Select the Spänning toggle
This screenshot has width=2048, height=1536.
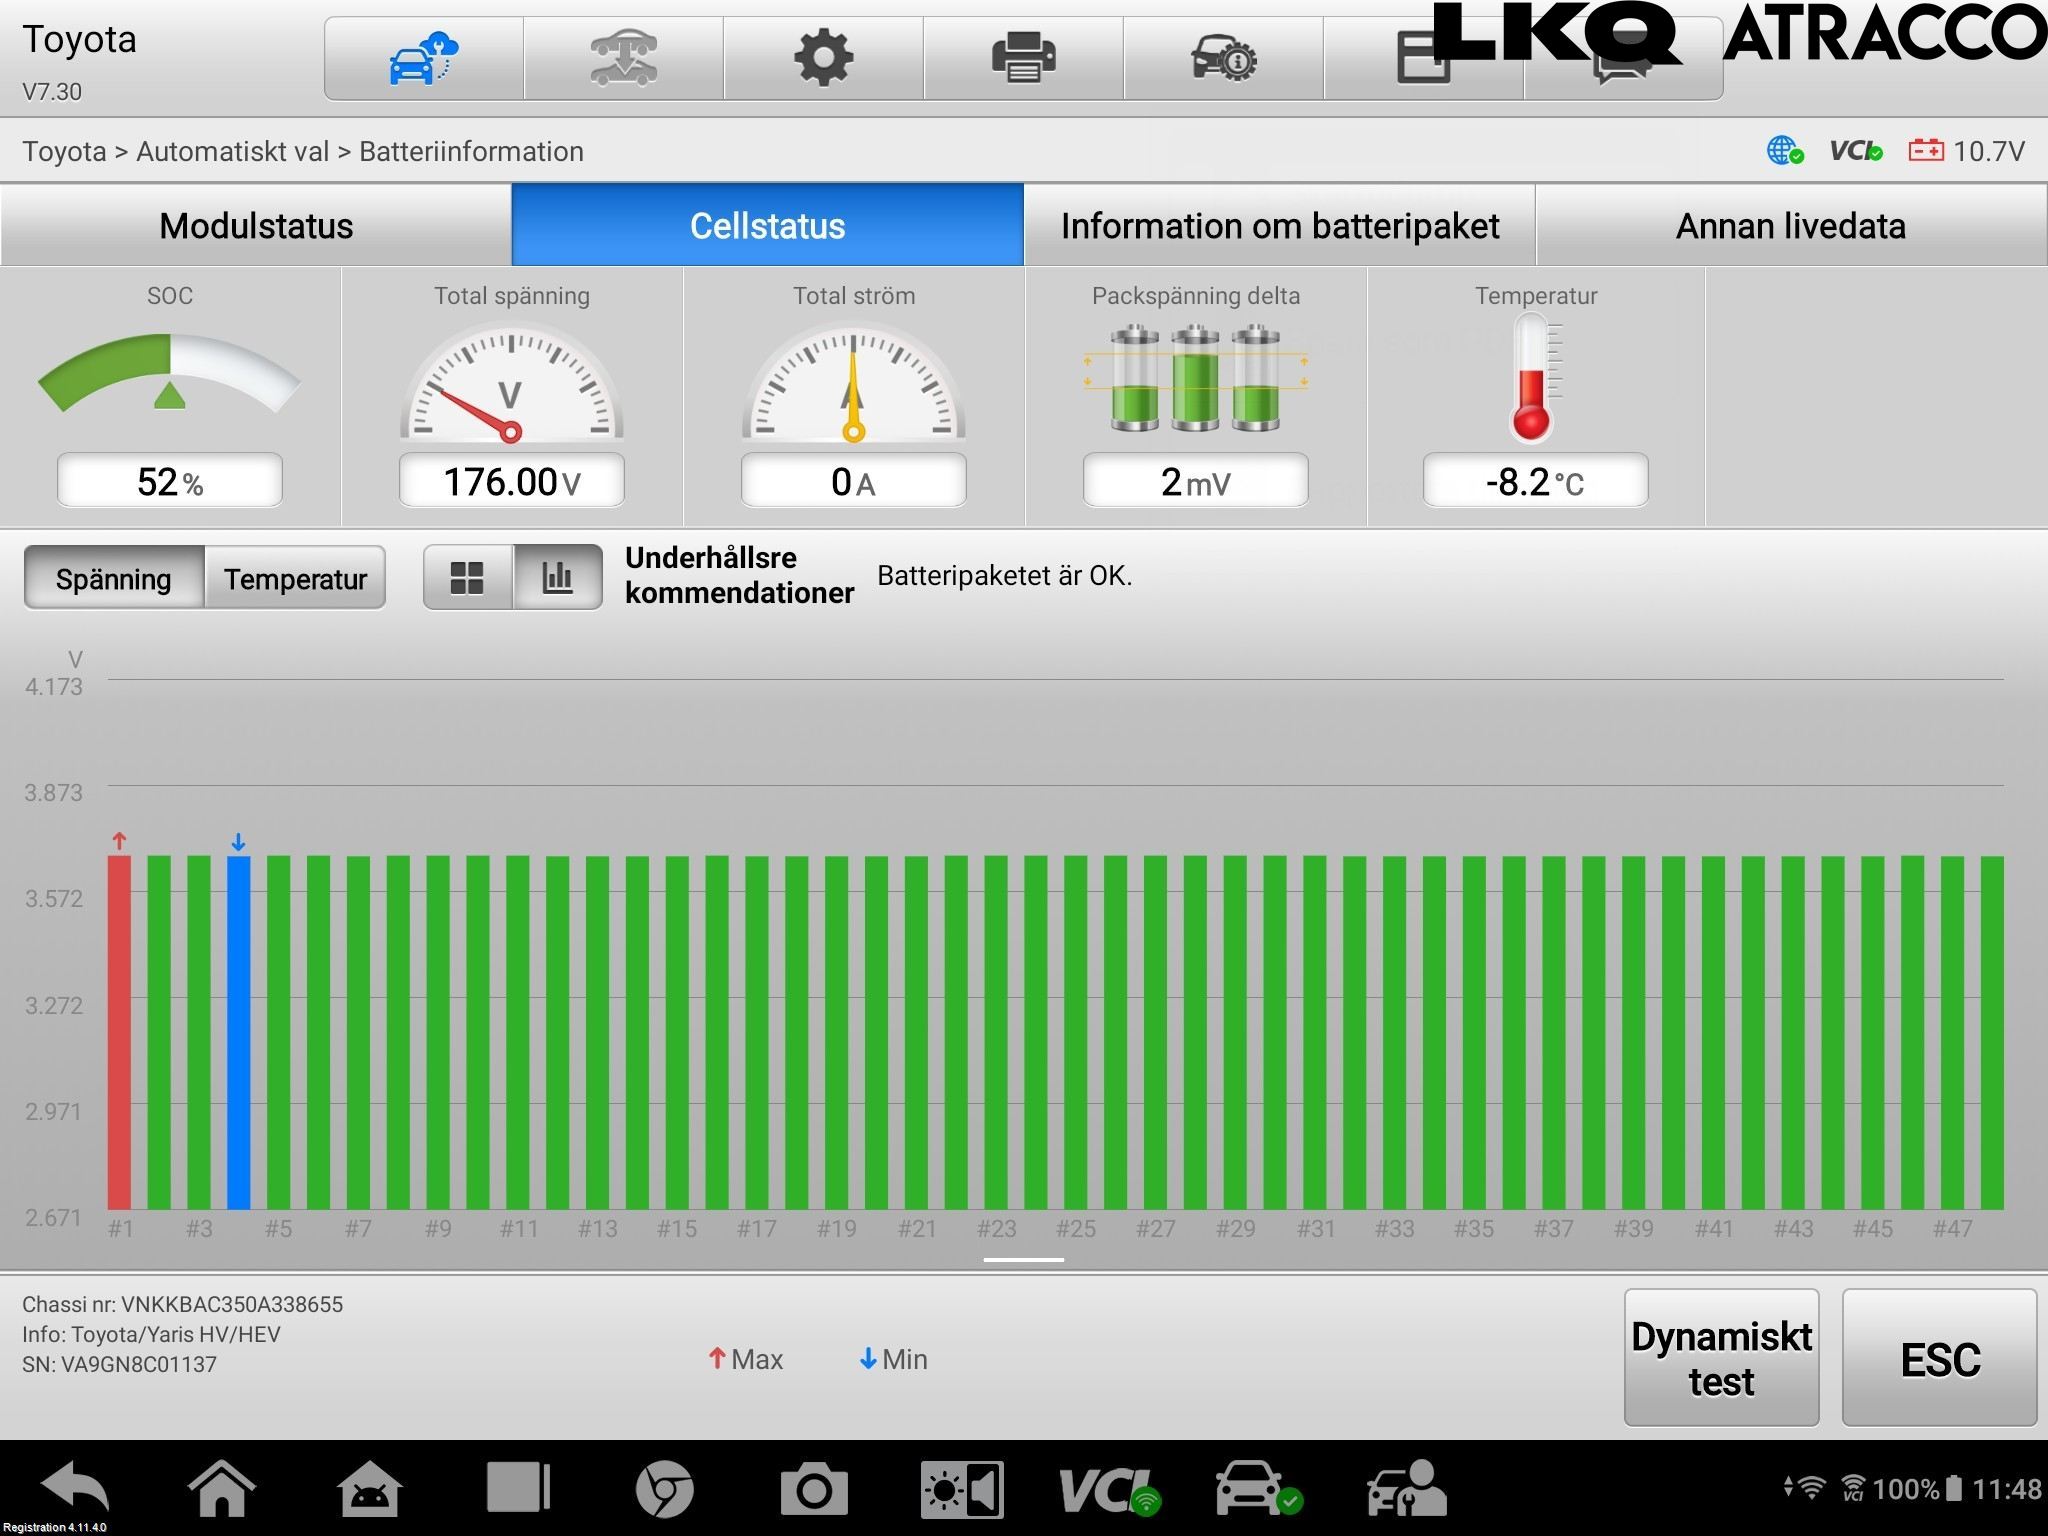114,579
